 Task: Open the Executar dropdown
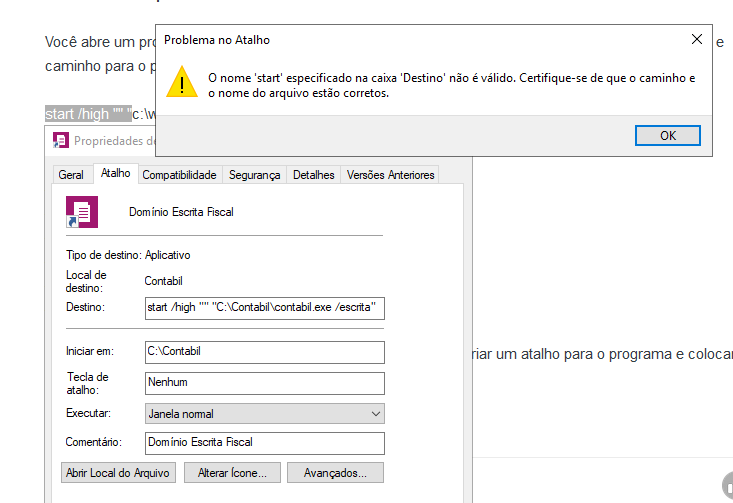265,414
